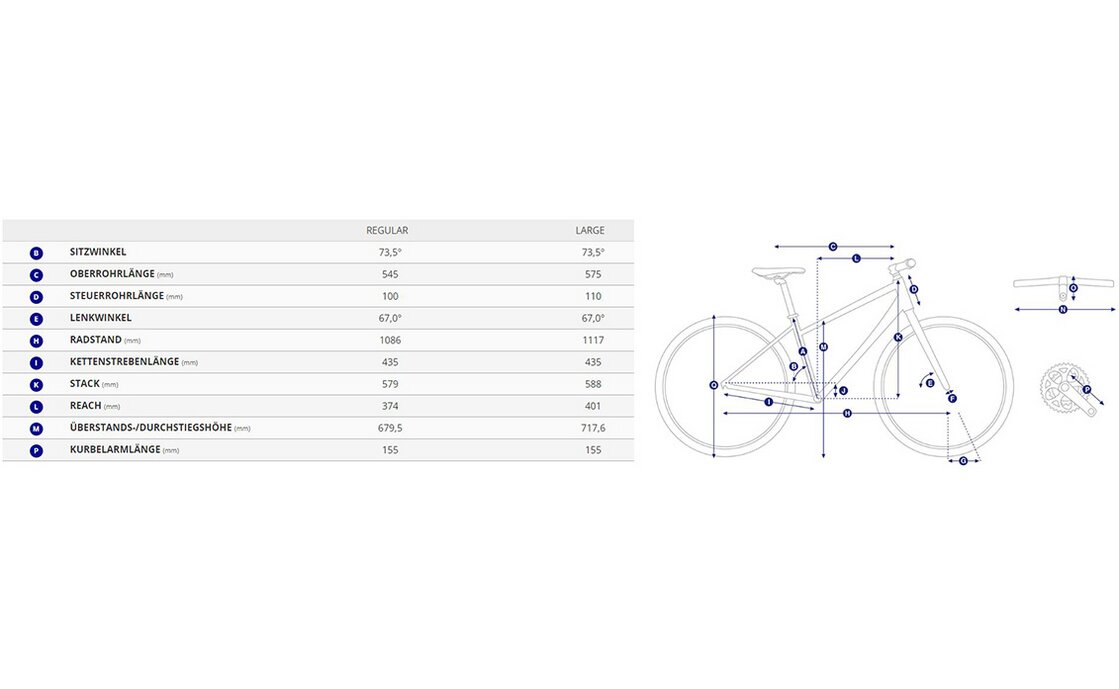Image resolution: width=1119 pixels, height=689 pixels.
Task: Select the J marker near bottom bracket
Action: (x=843, y=390)
